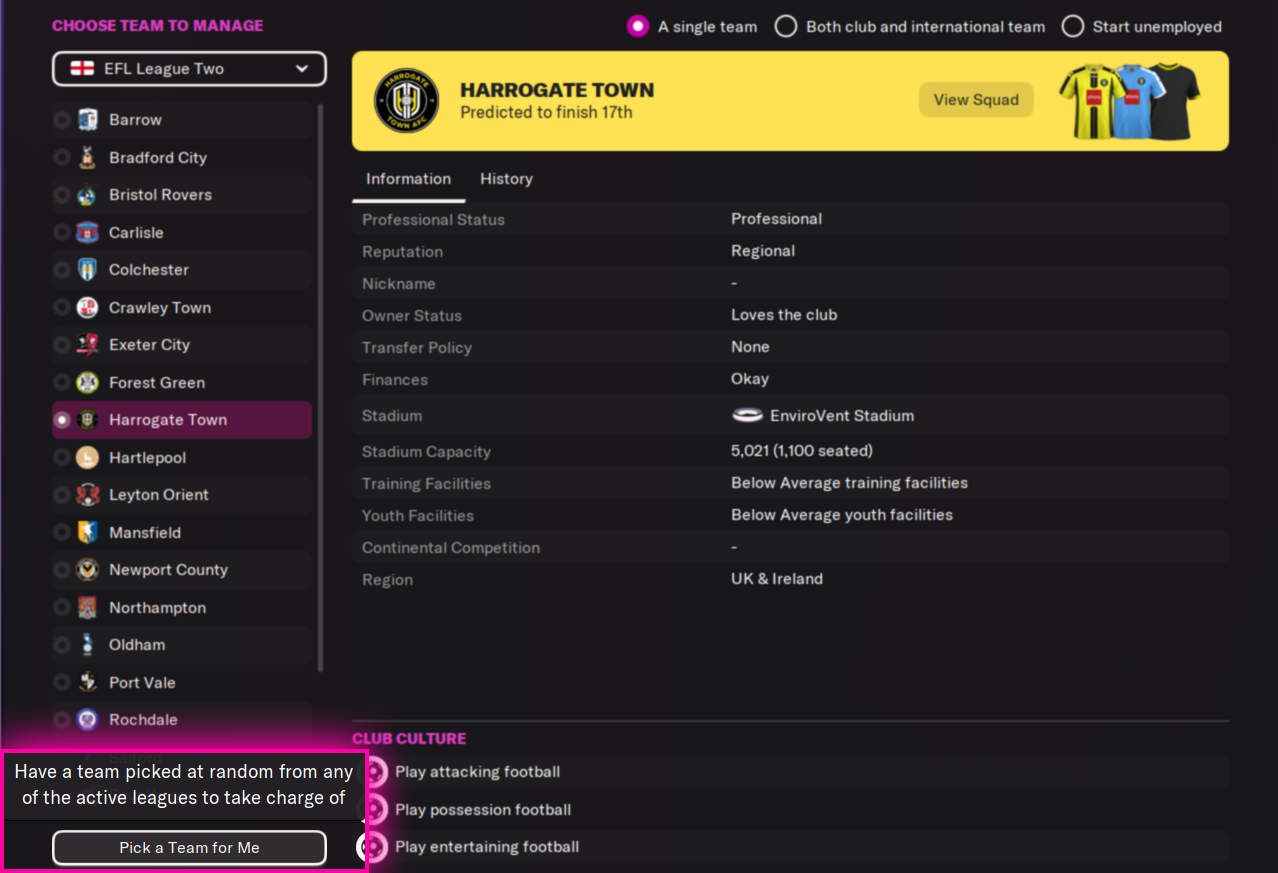Click the Play possession football culture icon
Screen dimensions: 1278x873
pos(375,809)
